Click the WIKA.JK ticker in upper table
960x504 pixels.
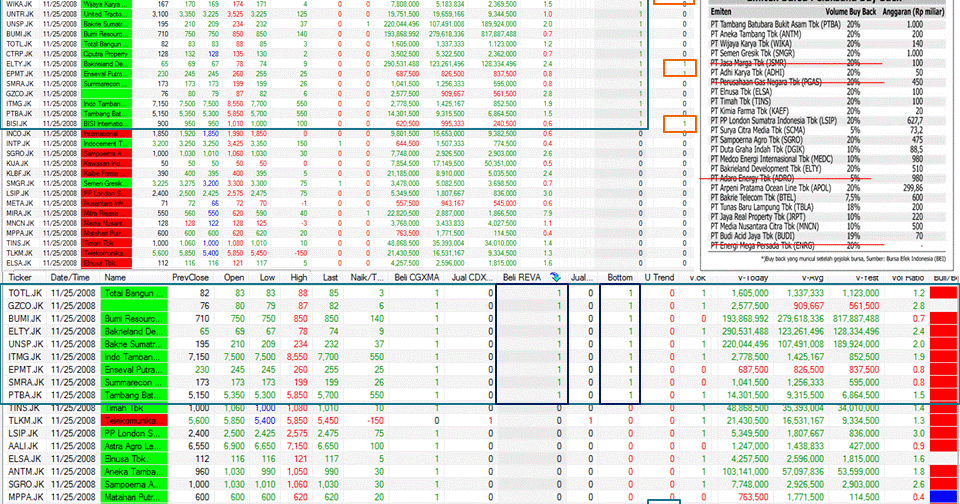tap(18, 4)
